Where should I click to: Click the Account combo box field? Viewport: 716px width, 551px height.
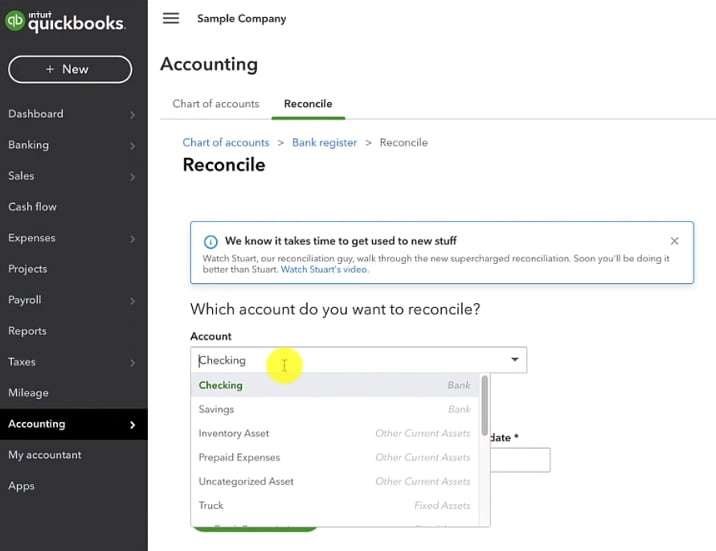tap(358, 360)
